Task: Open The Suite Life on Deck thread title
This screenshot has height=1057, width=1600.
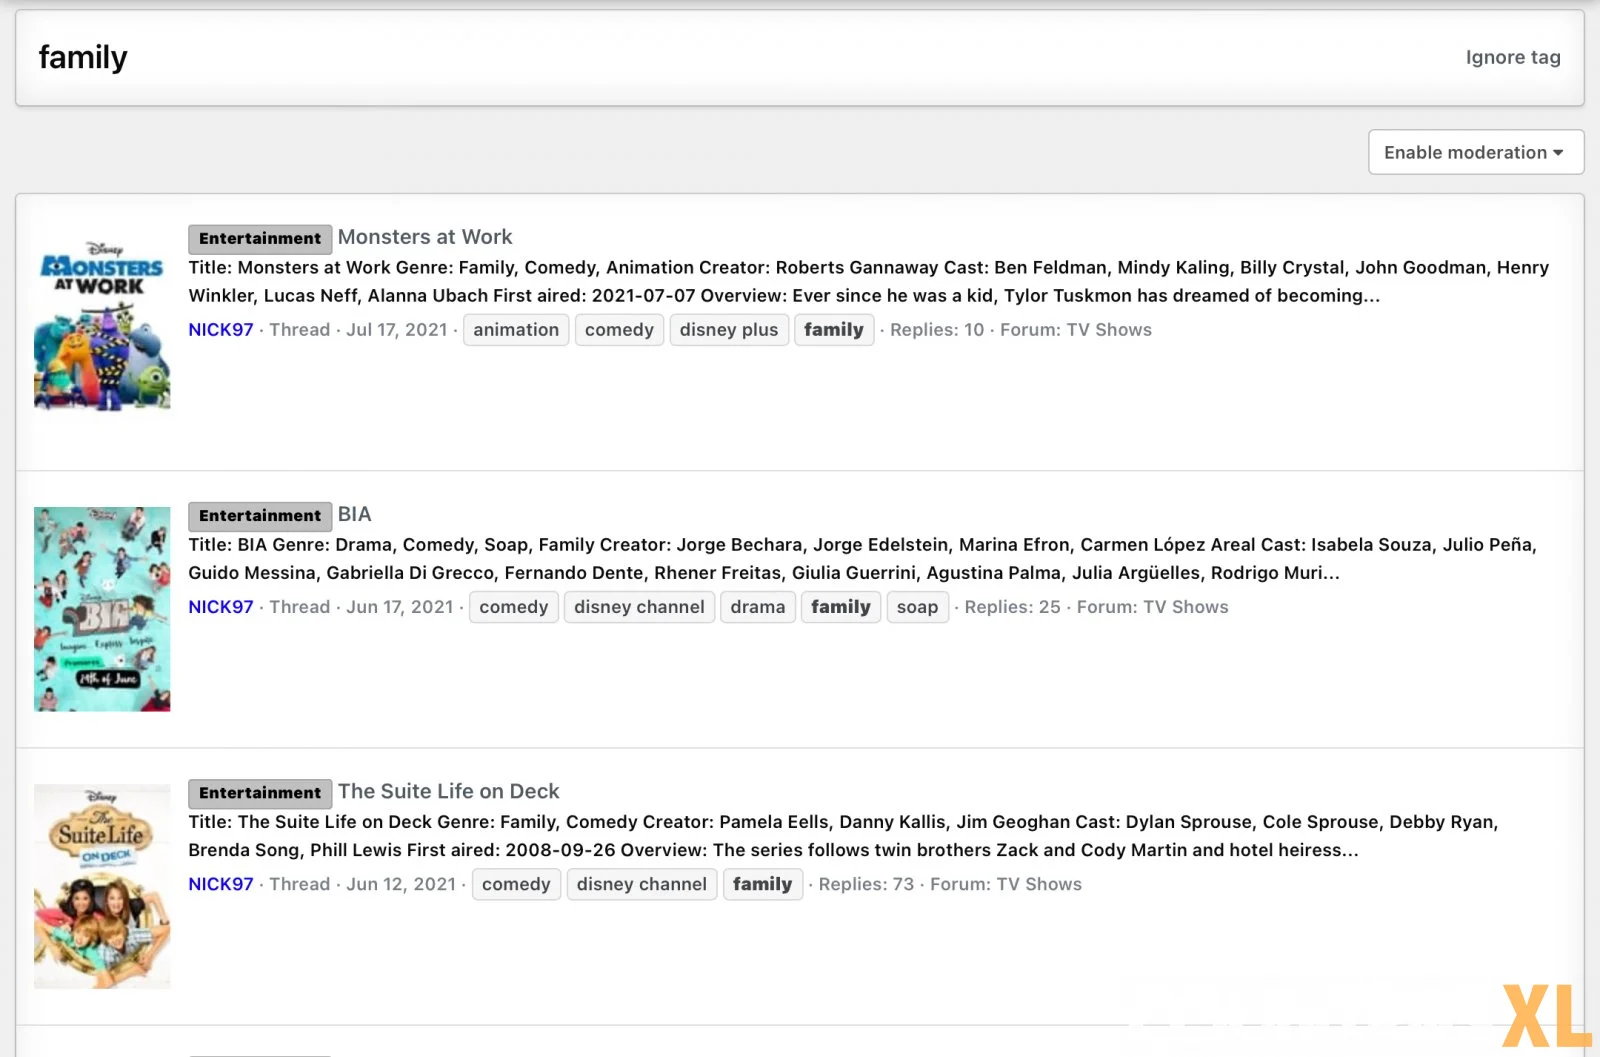Action: point(449,791)
